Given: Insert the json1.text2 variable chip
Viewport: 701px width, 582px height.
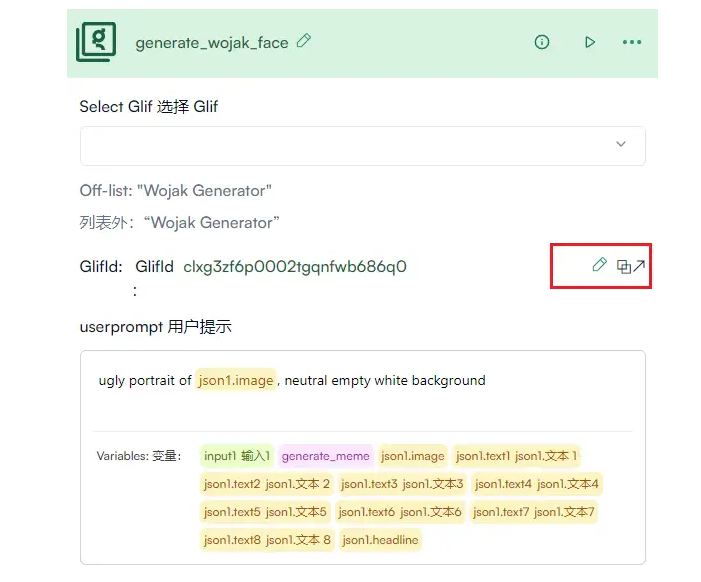Looking at the screenshot, I should click(266, 484).
